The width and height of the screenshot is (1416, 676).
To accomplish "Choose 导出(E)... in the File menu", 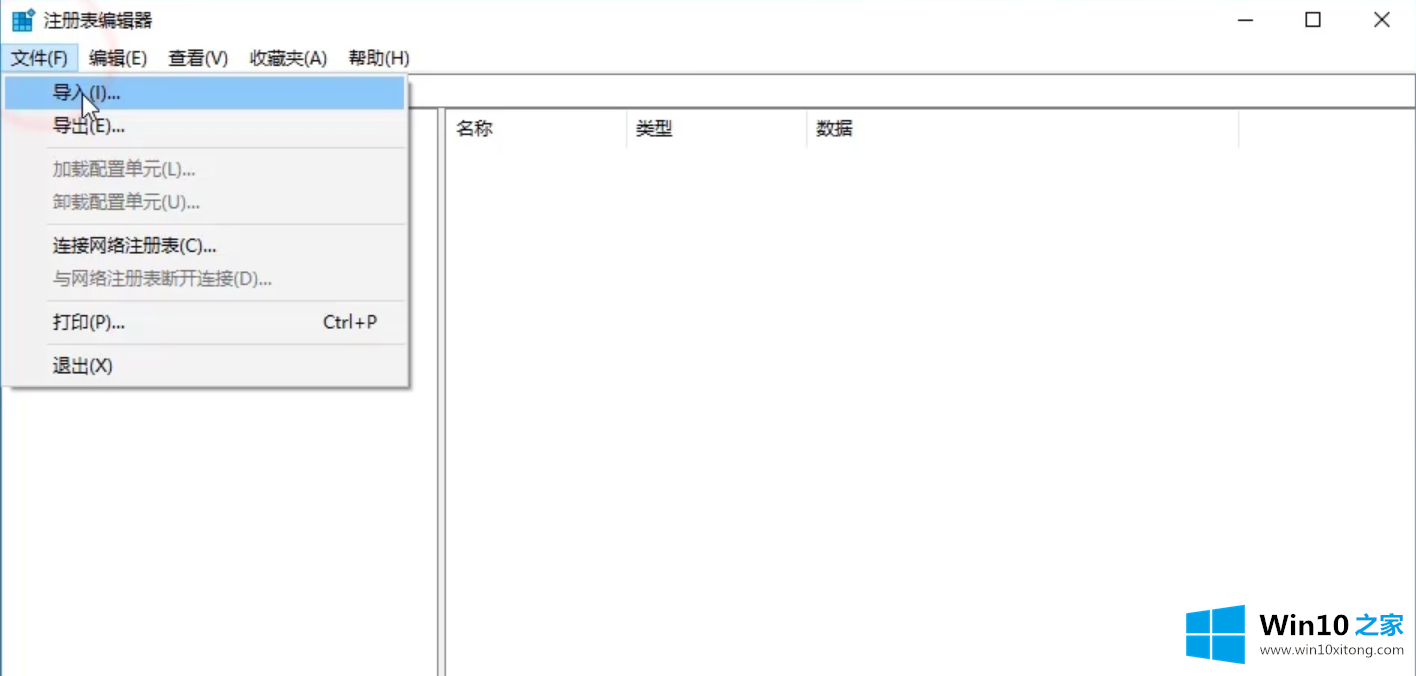I will click(x=88, y=126).
